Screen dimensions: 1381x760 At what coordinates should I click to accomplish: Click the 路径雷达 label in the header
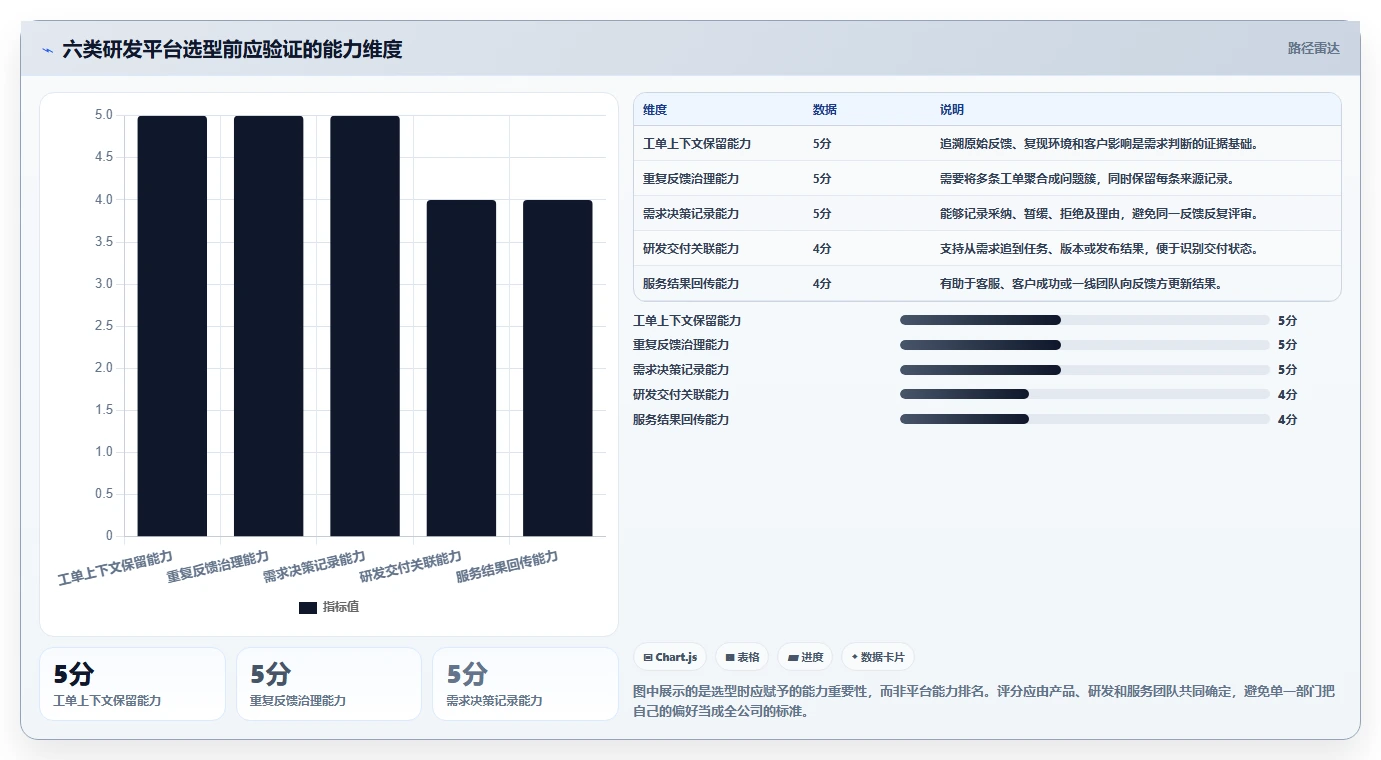tap(1313, 48)
